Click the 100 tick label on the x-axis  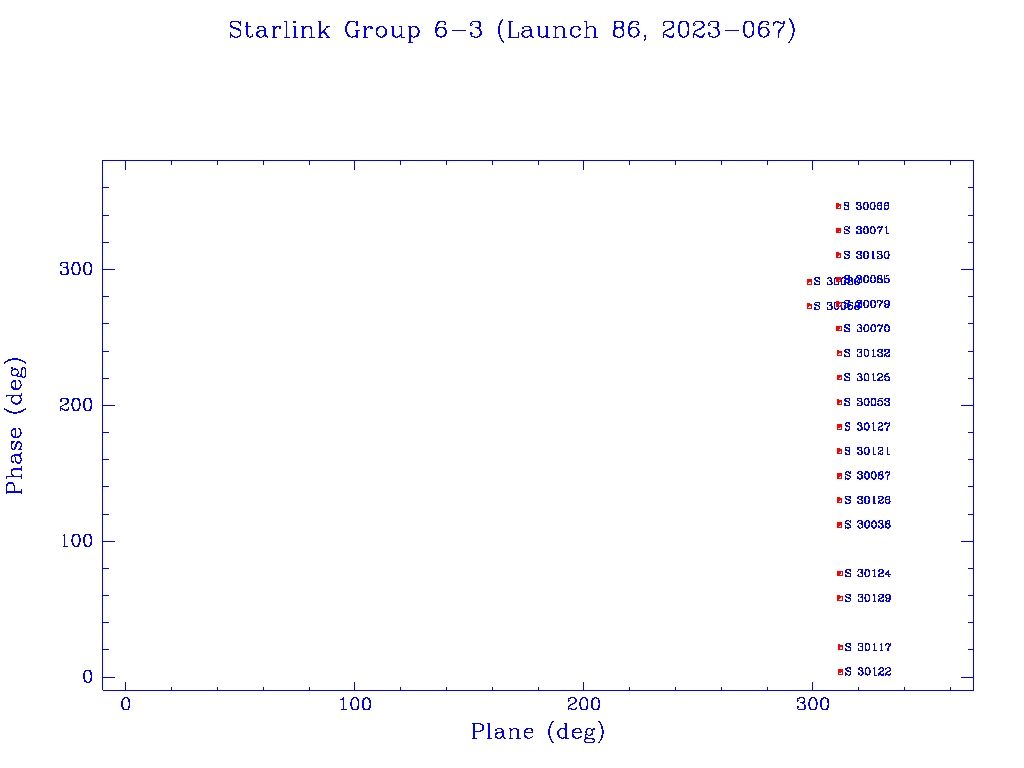coord(355,705)
